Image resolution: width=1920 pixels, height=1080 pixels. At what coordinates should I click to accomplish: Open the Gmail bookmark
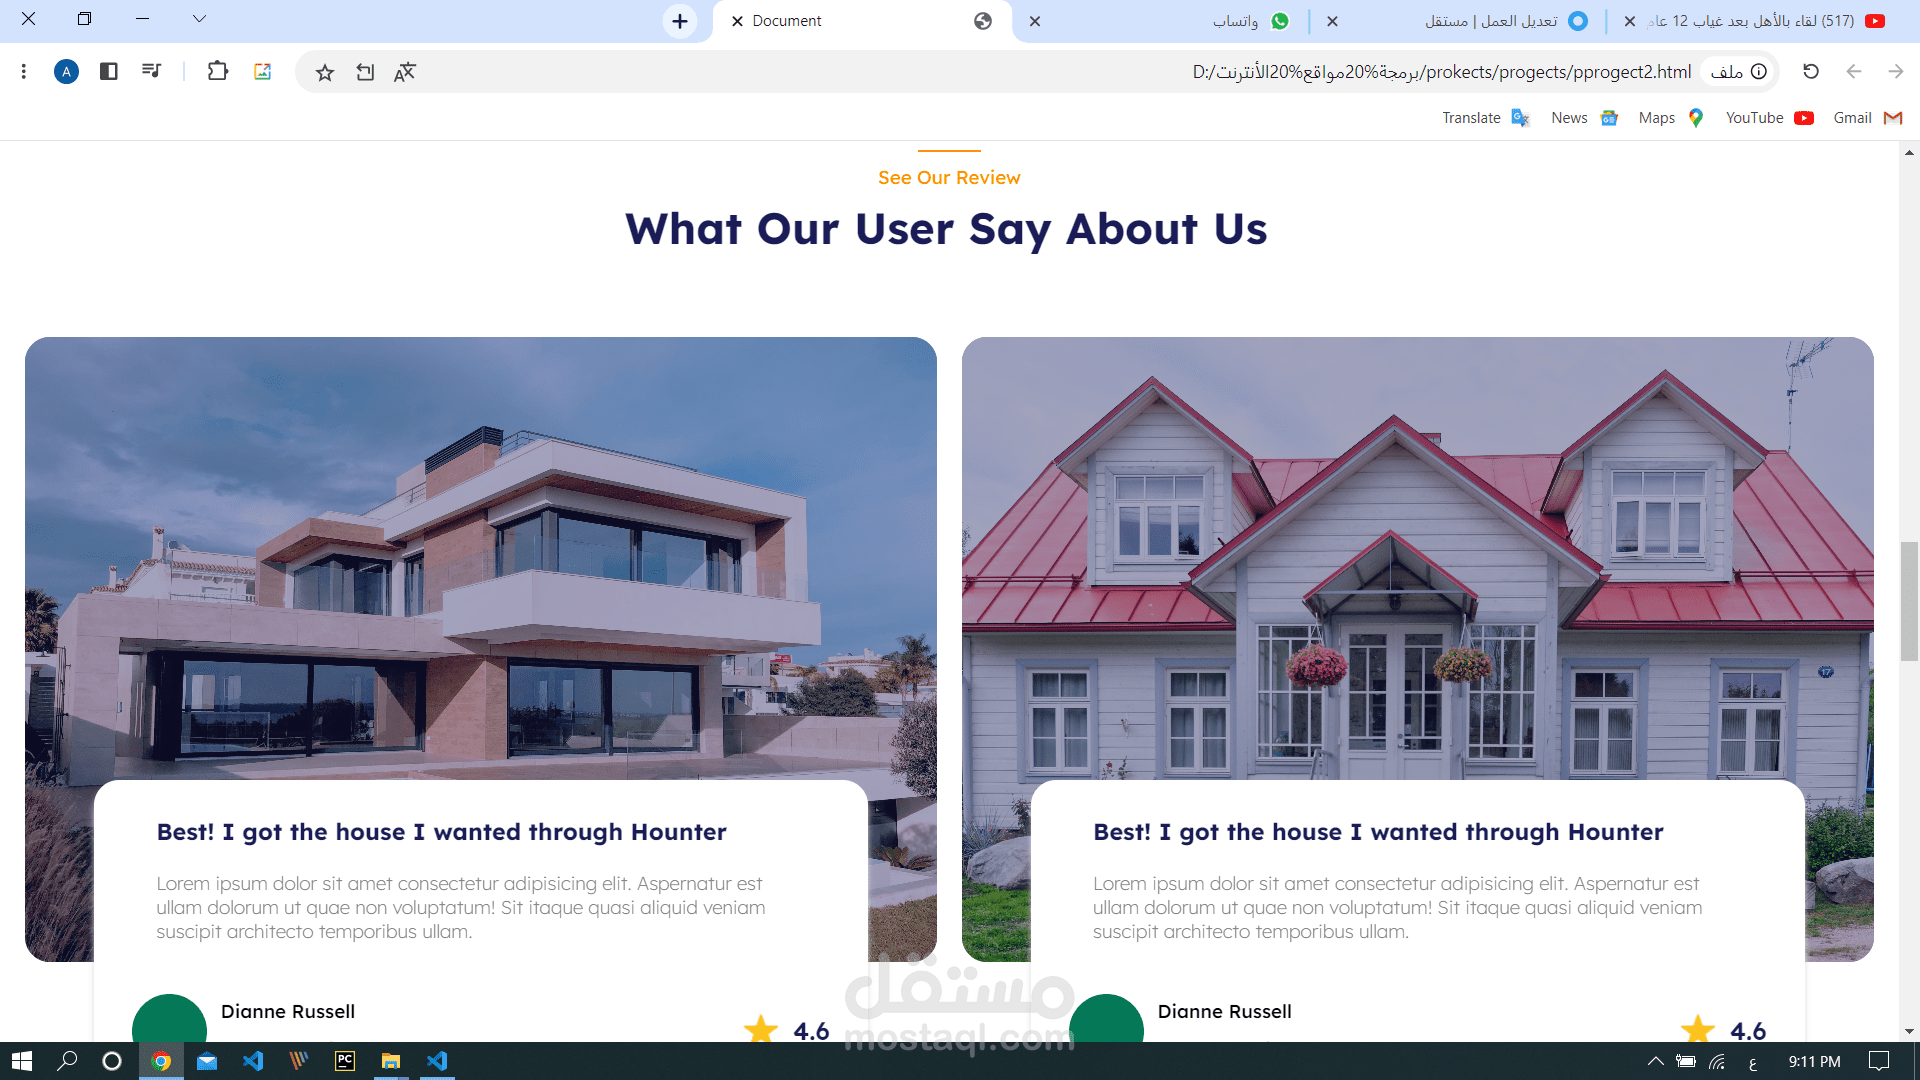pos(1866,118)
